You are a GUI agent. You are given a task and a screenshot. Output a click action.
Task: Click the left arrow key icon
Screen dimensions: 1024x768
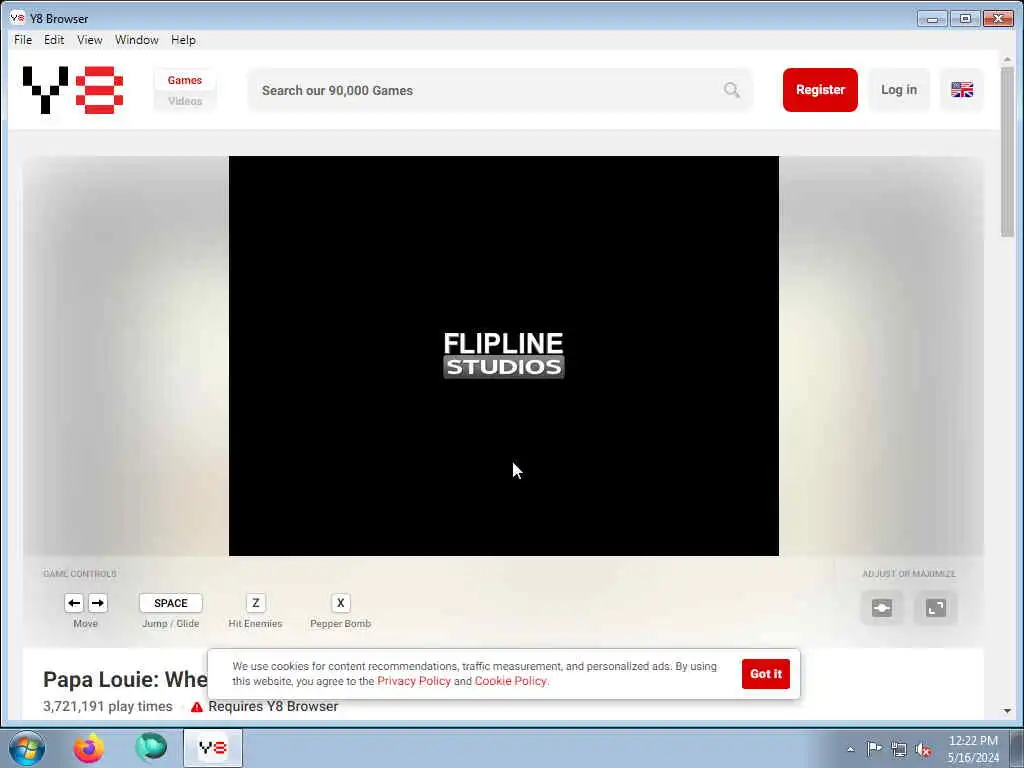[74, 603]
